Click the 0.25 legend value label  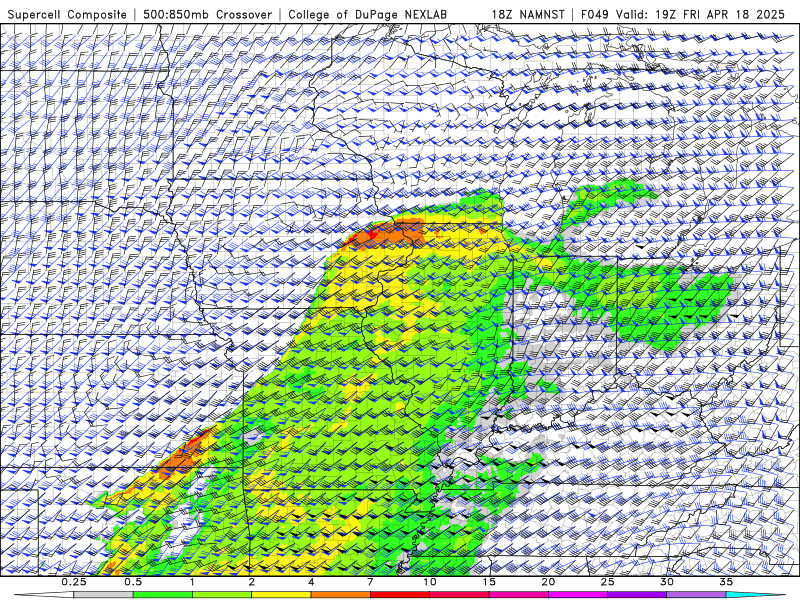pyautogui.click(x=74, y=582)
